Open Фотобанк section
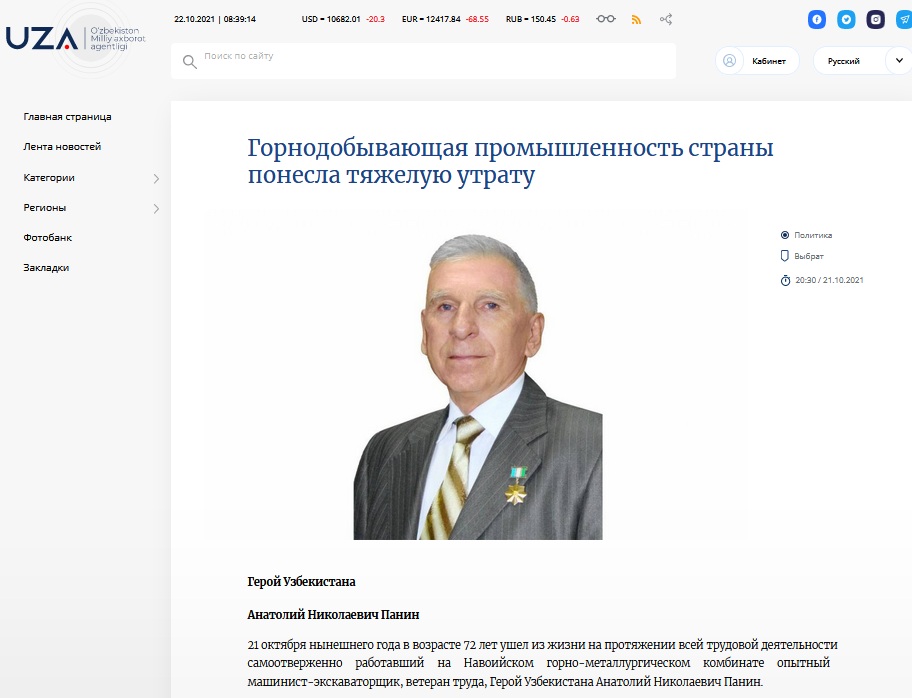The image size is (912, 698). (48, 238)
